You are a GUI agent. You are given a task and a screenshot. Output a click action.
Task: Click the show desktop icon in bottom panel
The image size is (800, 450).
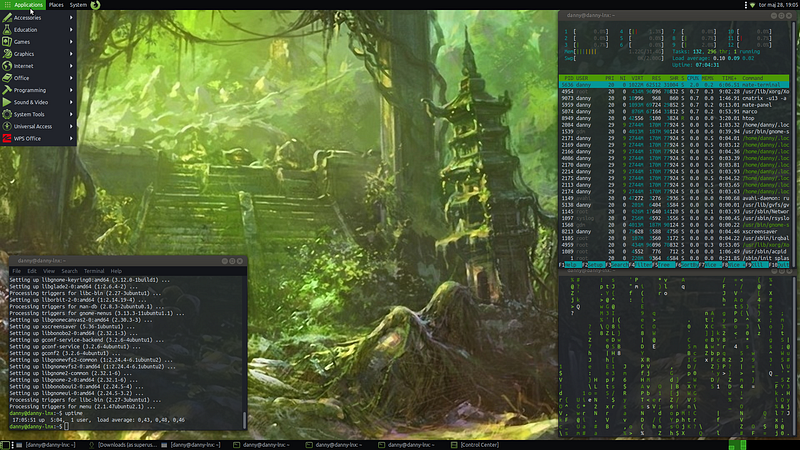click(x=5, y=445)
